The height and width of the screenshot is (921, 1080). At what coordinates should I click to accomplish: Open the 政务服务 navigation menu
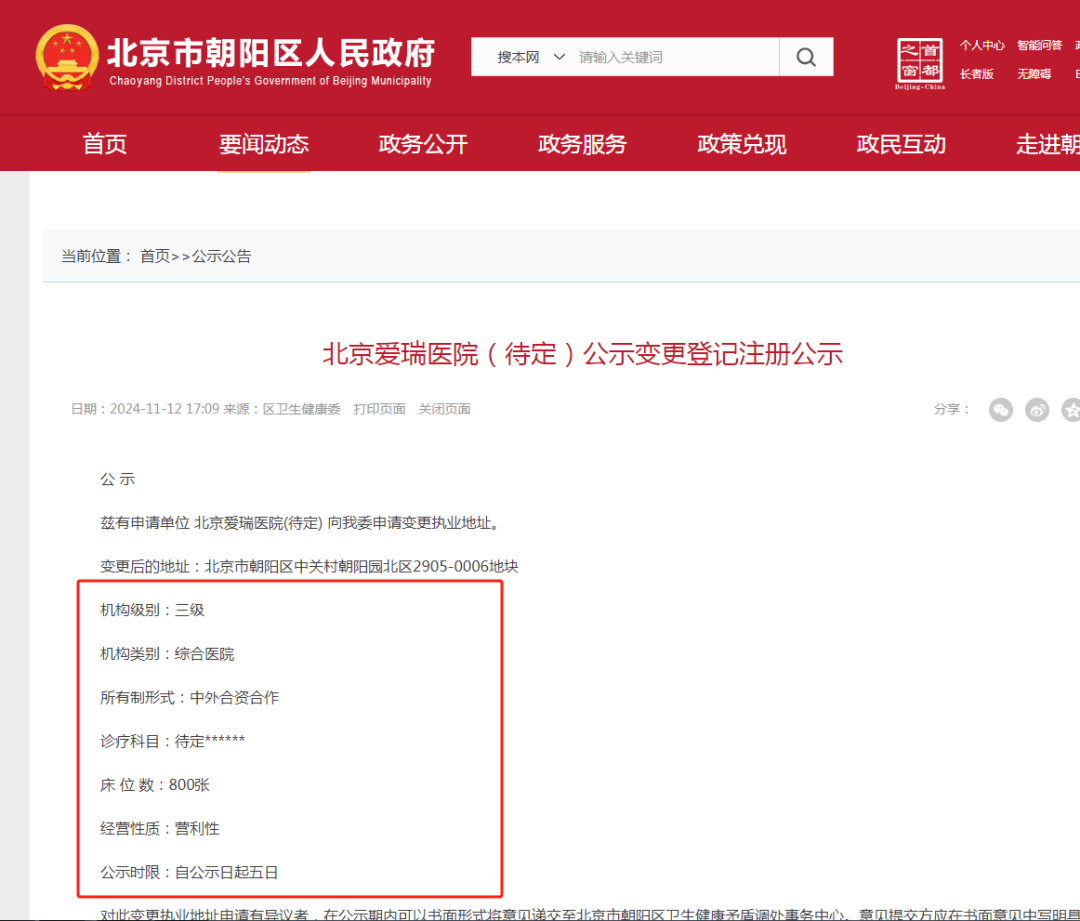[x=582, y=143]
